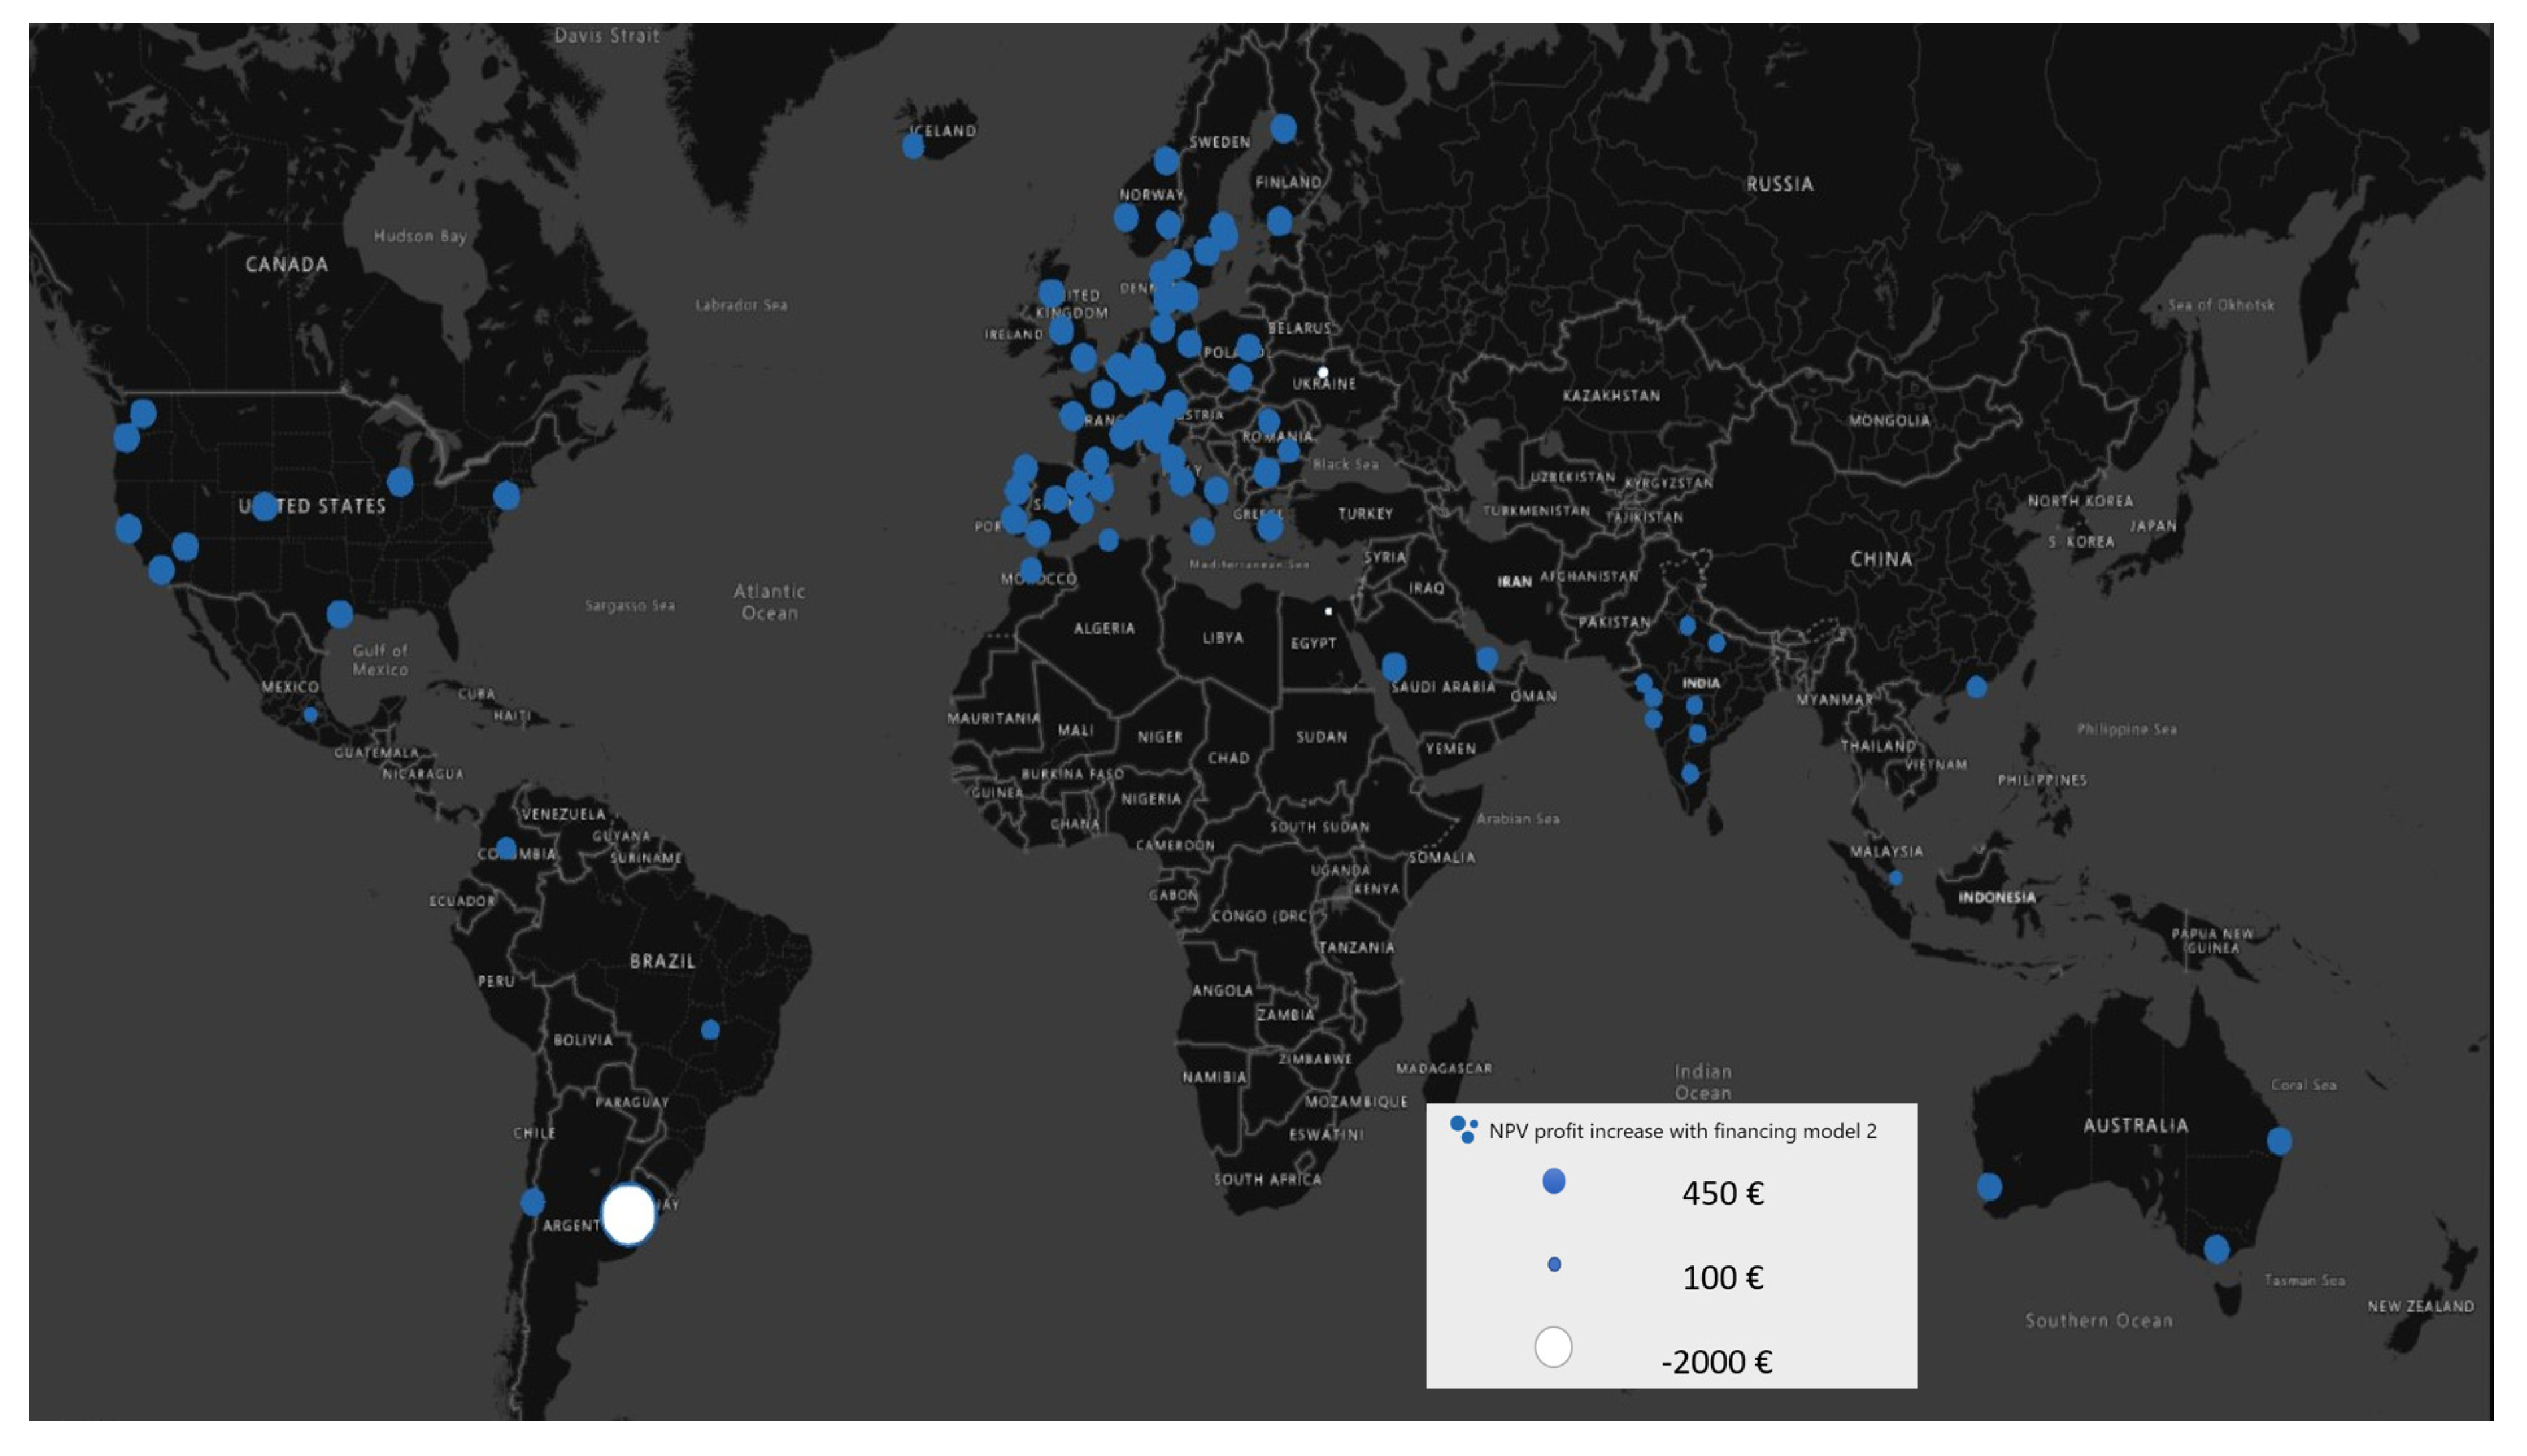2527x1456 pixels.
Task: Click the large white bubble in Argentina
Action: 628,1214
